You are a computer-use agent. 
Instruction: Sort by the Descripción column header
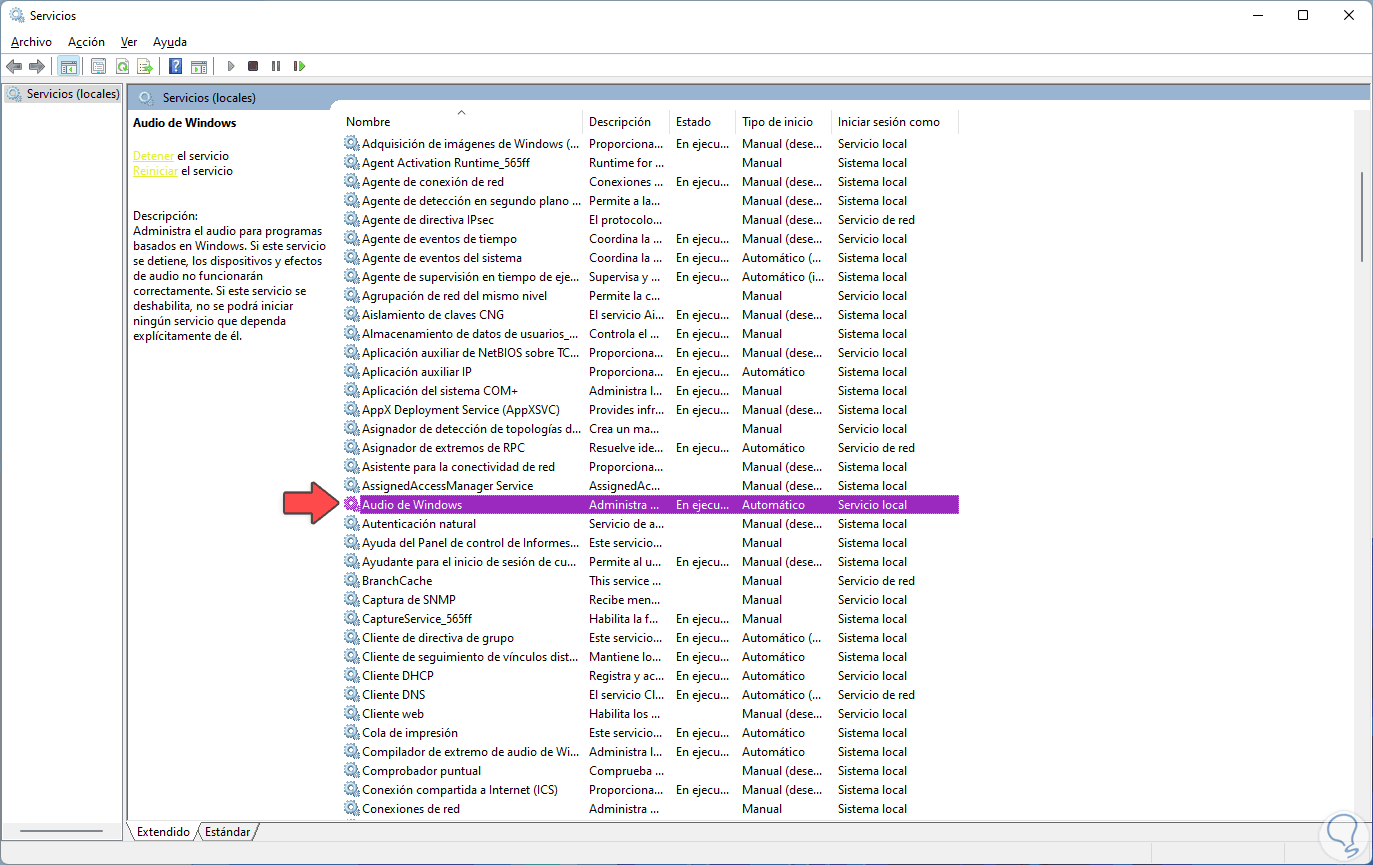coord(626,122)
